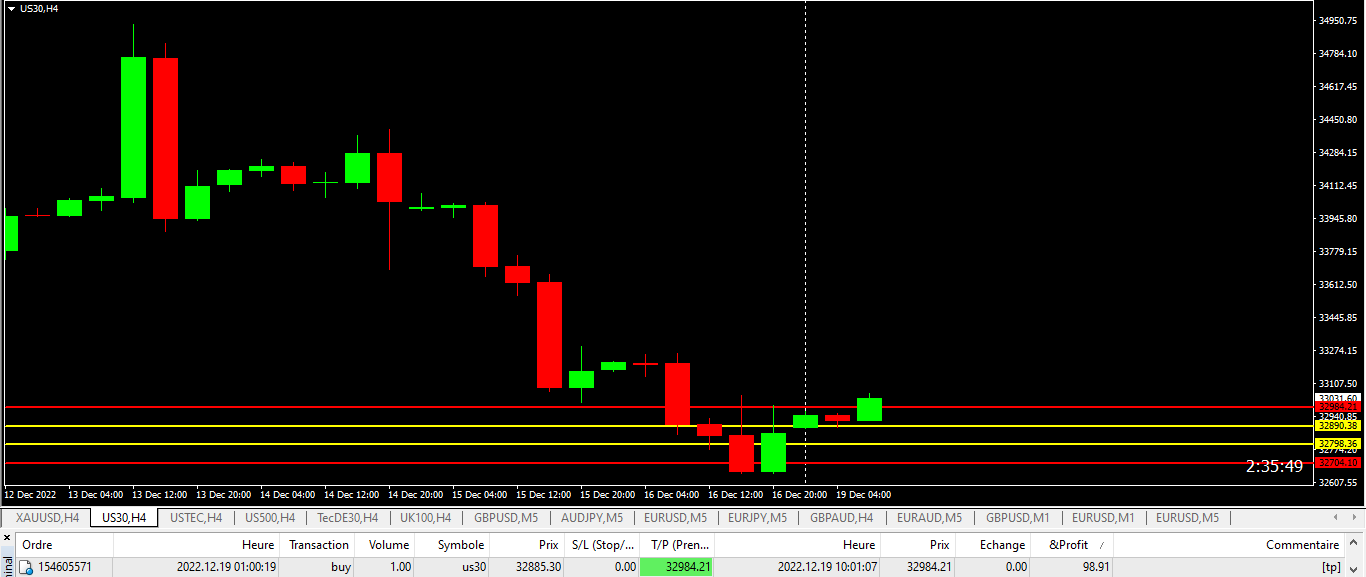Click close time 2022.12.19 10:01:07

827,567
